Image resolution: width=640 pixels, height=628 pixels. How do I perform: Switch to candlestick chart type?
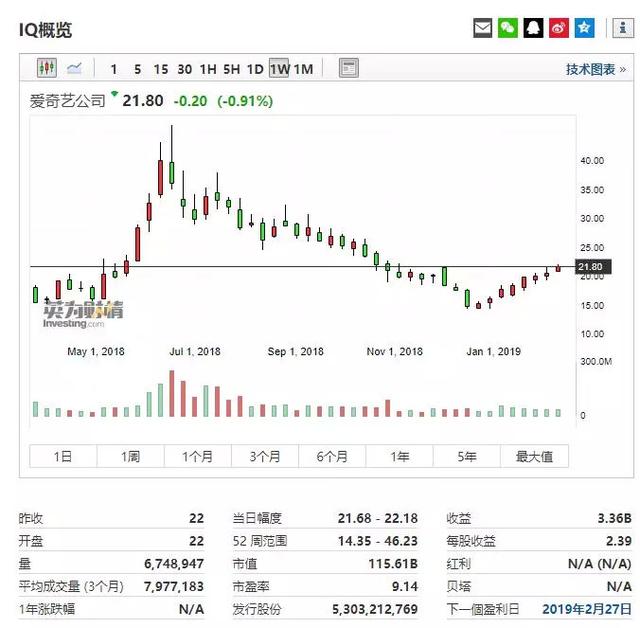point(47,67)
